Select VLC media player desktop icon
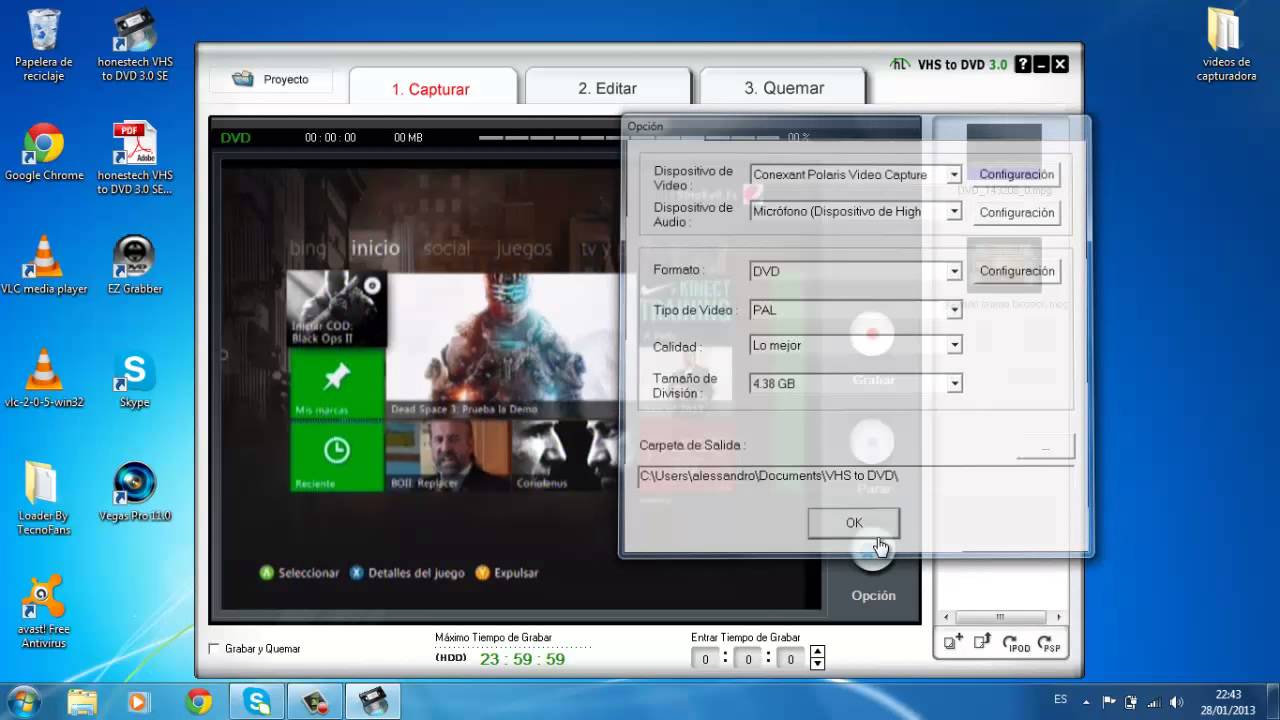The width and height of the screenshot is (1280, 720). [44, 265]
